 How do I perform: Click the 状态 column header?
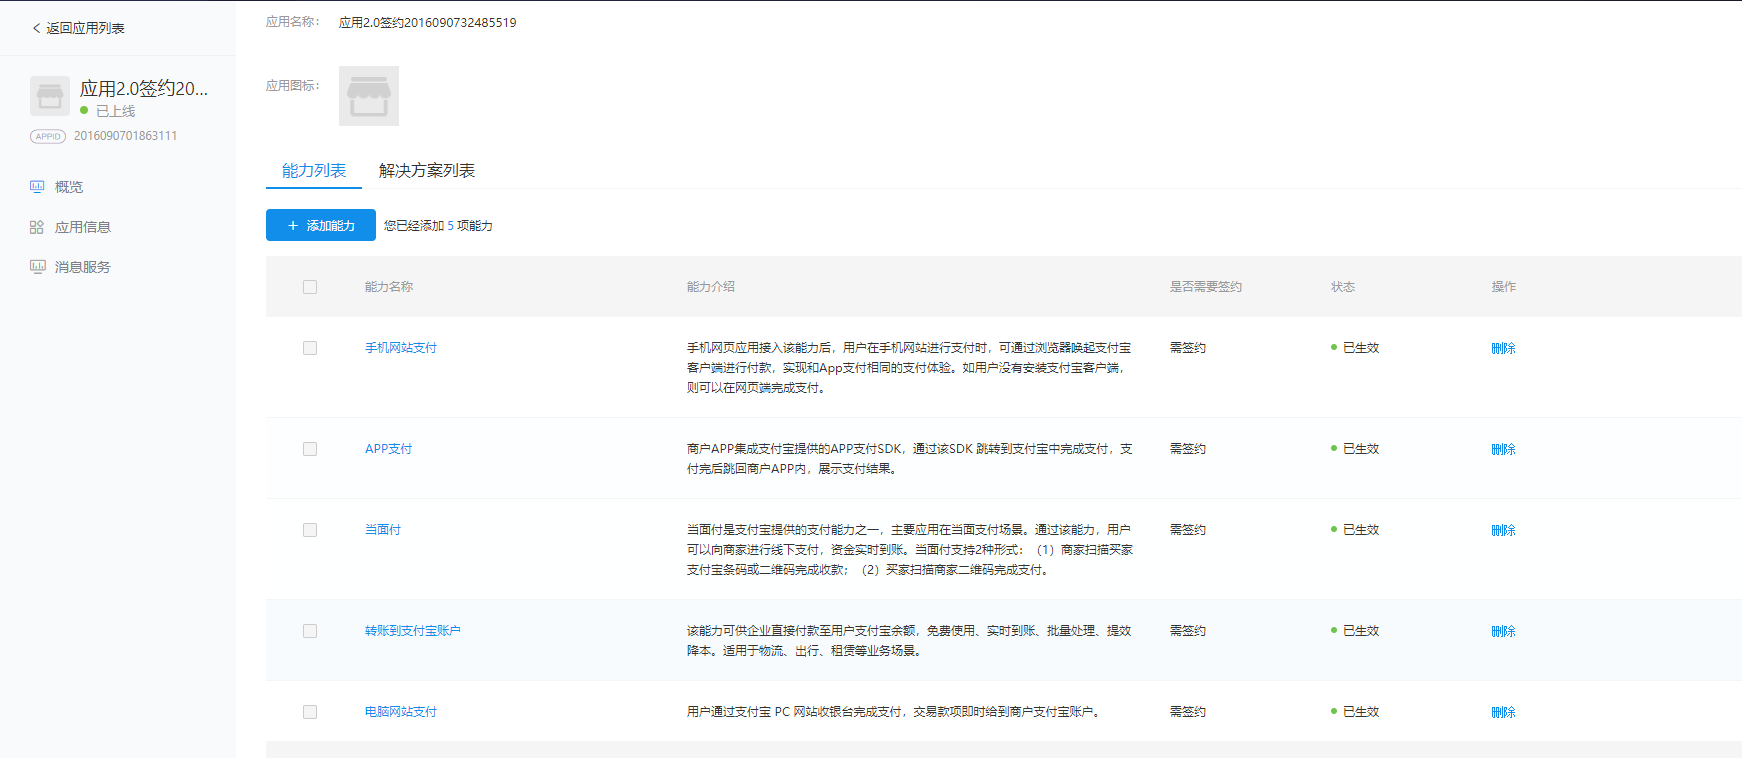coord(1343,287)
